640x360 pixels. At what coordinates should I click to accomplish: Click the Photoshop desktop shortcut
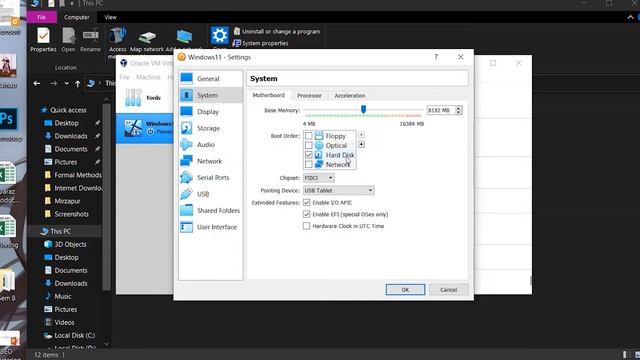[x=9, y=119]
